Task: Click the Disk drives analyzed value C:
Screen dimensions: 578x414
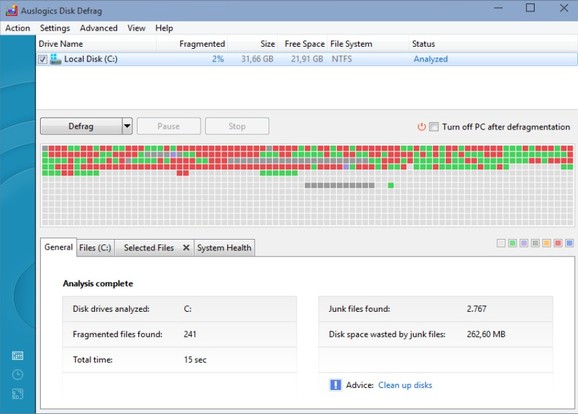Action: point(188,309)
